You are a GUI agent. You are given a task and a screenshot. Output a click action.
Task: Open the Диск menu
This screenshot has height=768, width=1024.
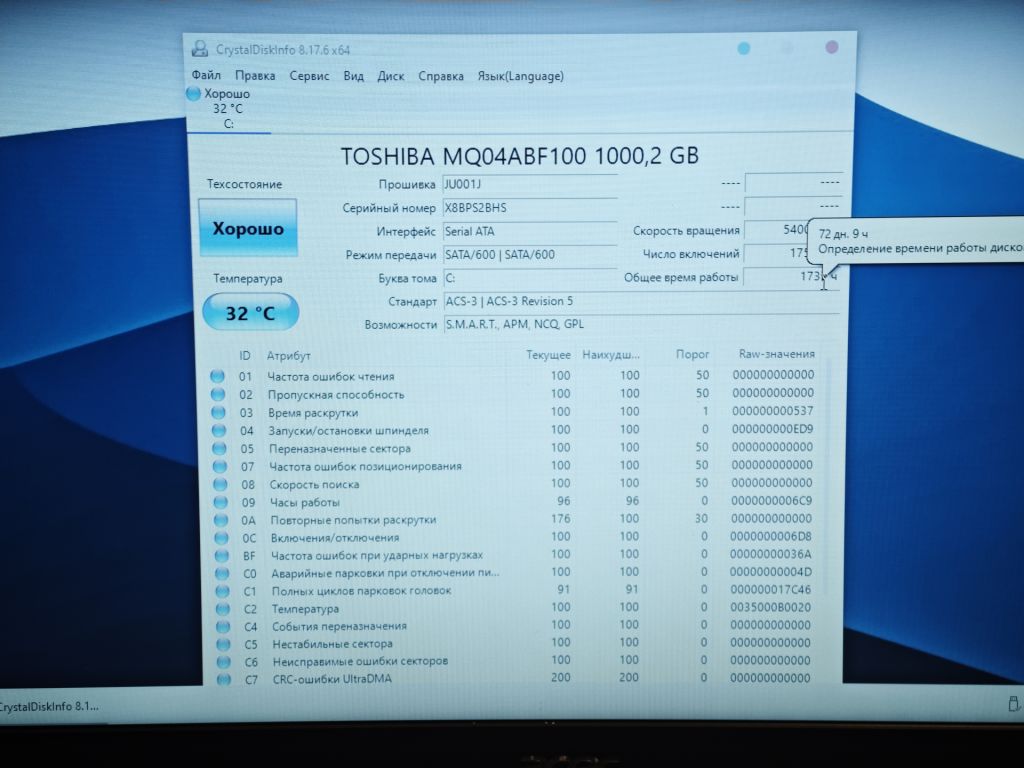click(x=391, y=76)
